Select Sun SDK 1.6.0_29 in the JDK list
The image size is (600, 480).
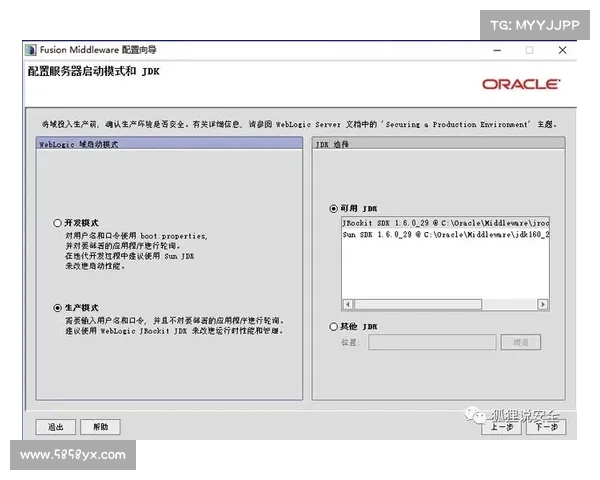pos(445,235)
